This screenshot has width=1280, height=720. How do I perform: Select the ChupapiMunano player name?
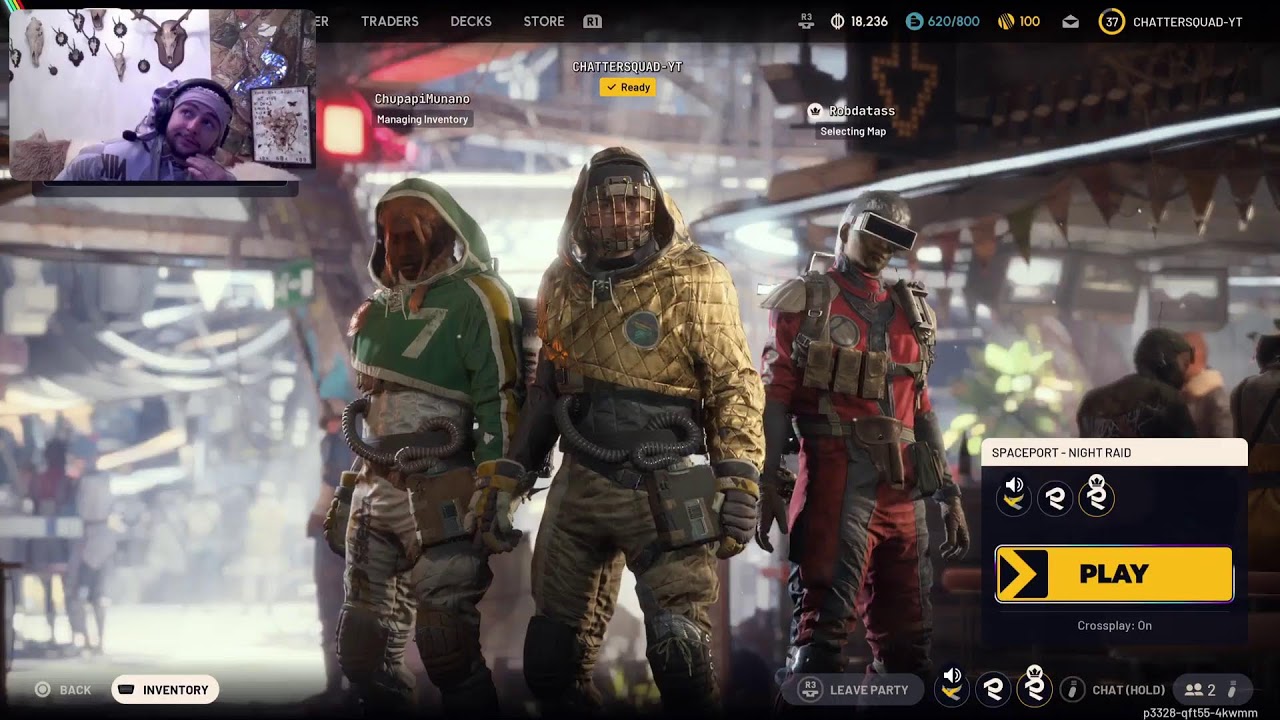(x=422, y=99)
